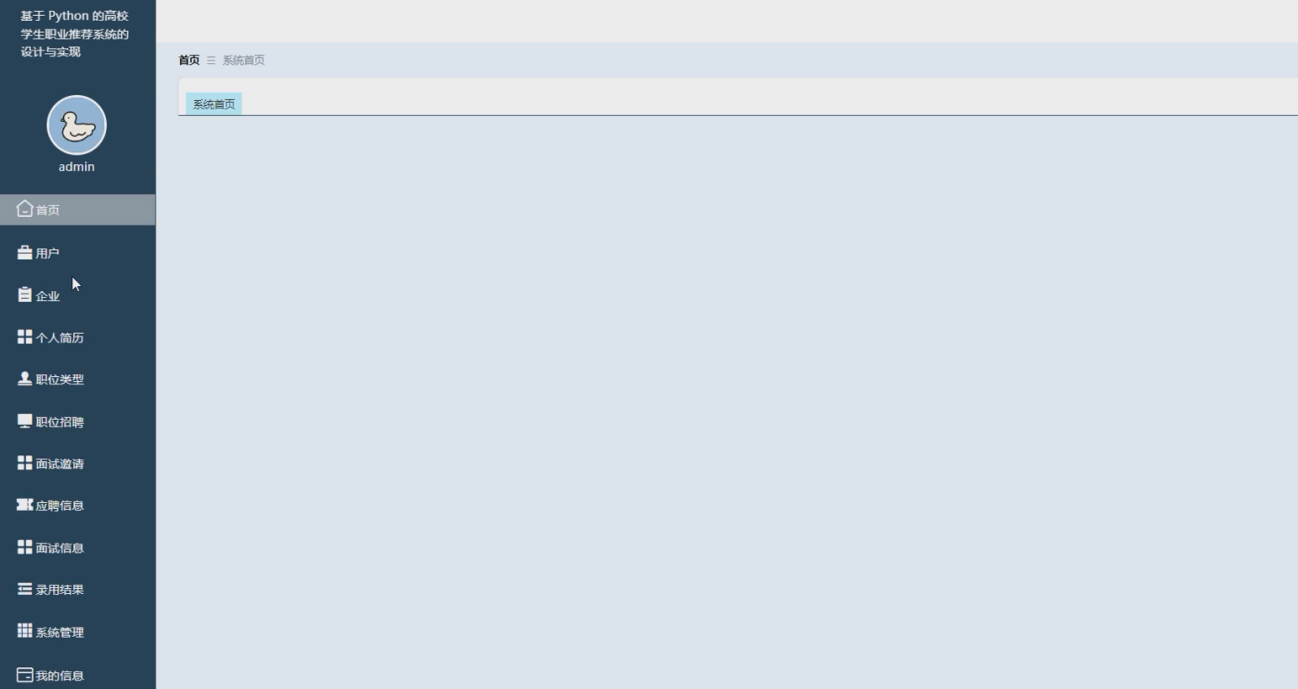This screenshot has height=689, width=1298.
Task: Click the system title text in the sidebar
Action: coord(75,34)
